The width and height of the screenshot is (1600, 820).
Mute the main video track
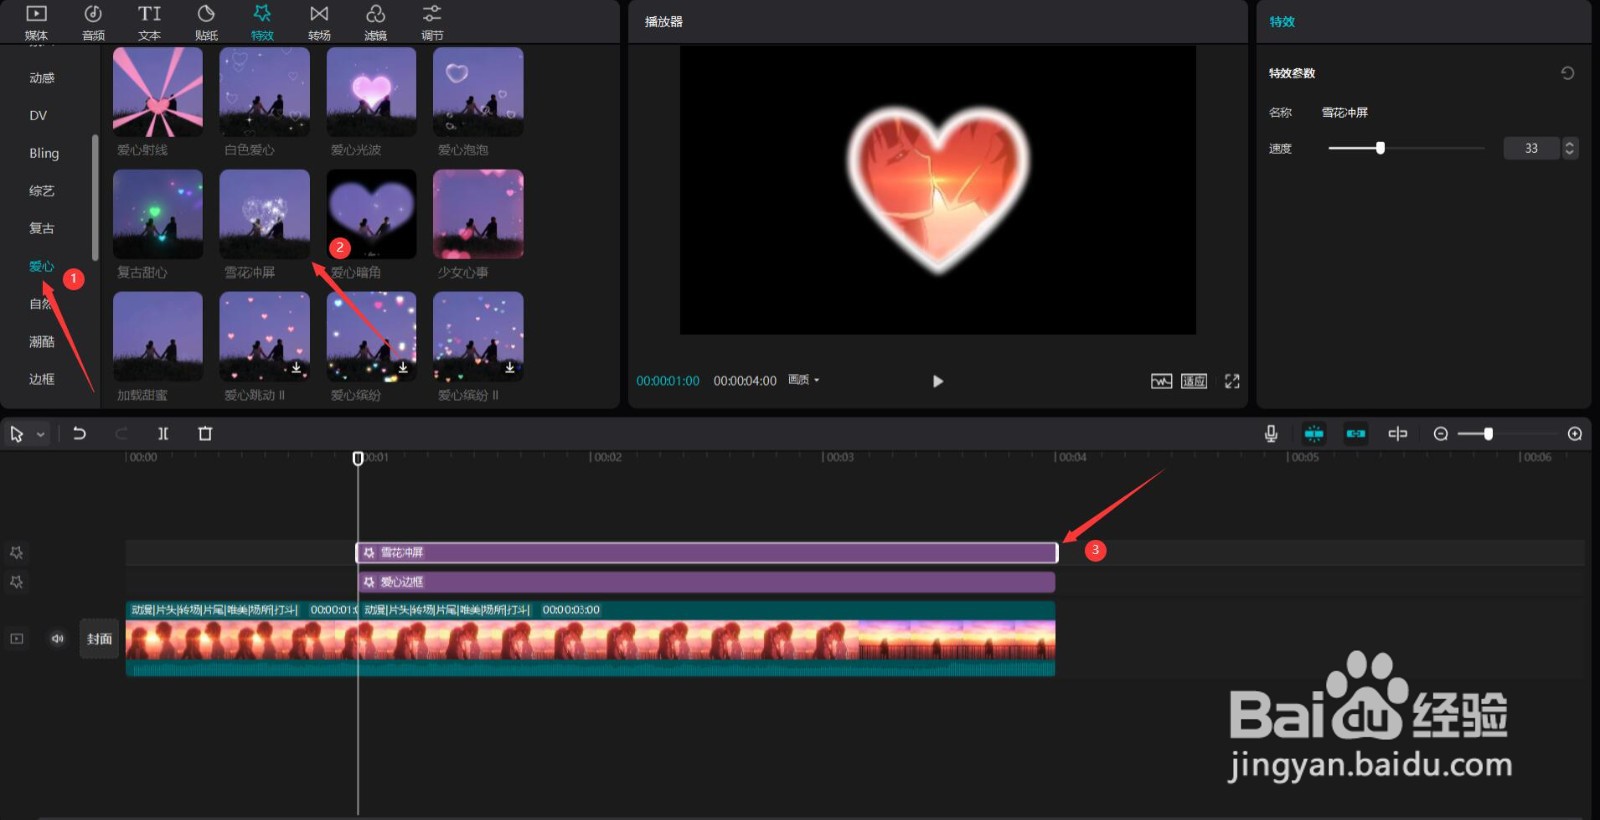[x=57, y=639]
